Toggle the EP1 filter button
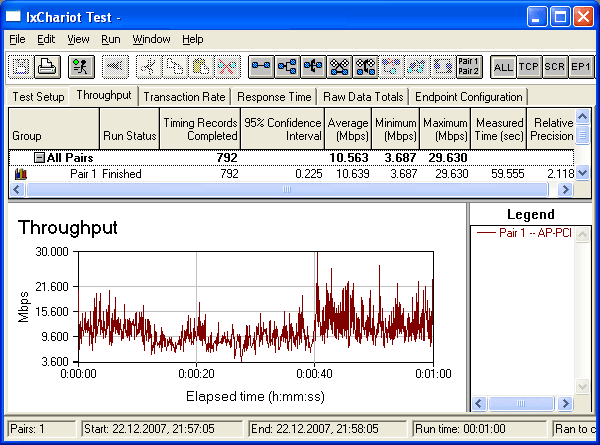Viewport: 600px width, 445px height. [x=581, y=67]
